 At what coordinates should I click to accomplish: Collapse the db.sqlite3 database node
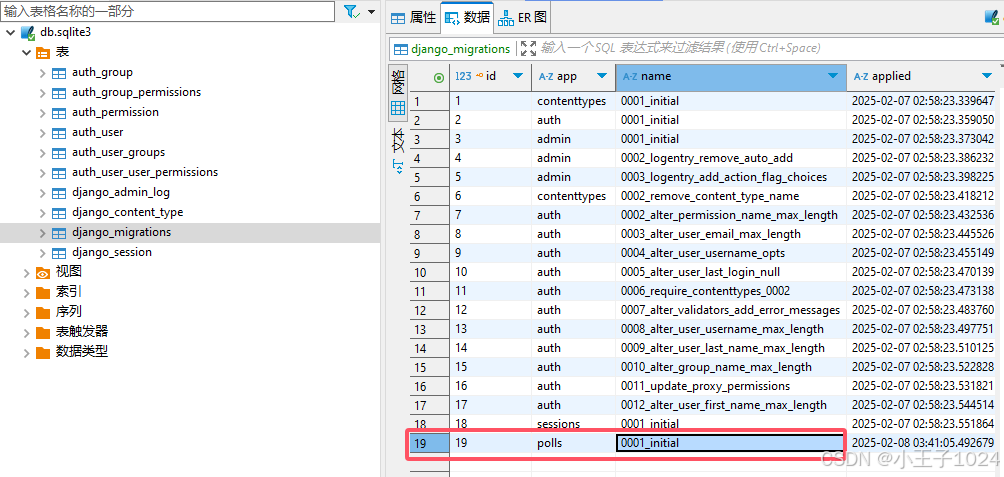point(10,33)
